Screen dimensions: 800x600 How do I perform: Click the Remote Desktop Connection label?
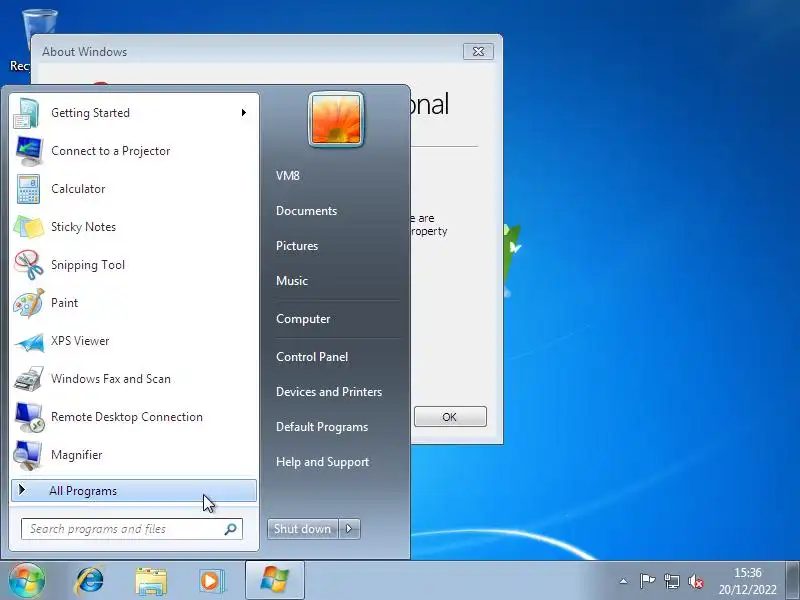[x=127, y=417]
